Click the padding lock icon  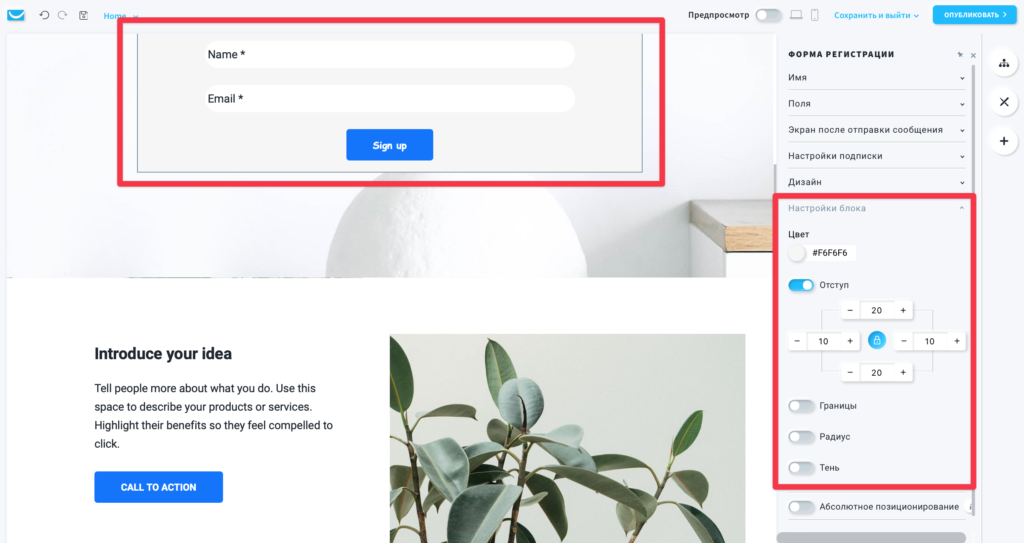pos(876,340)
